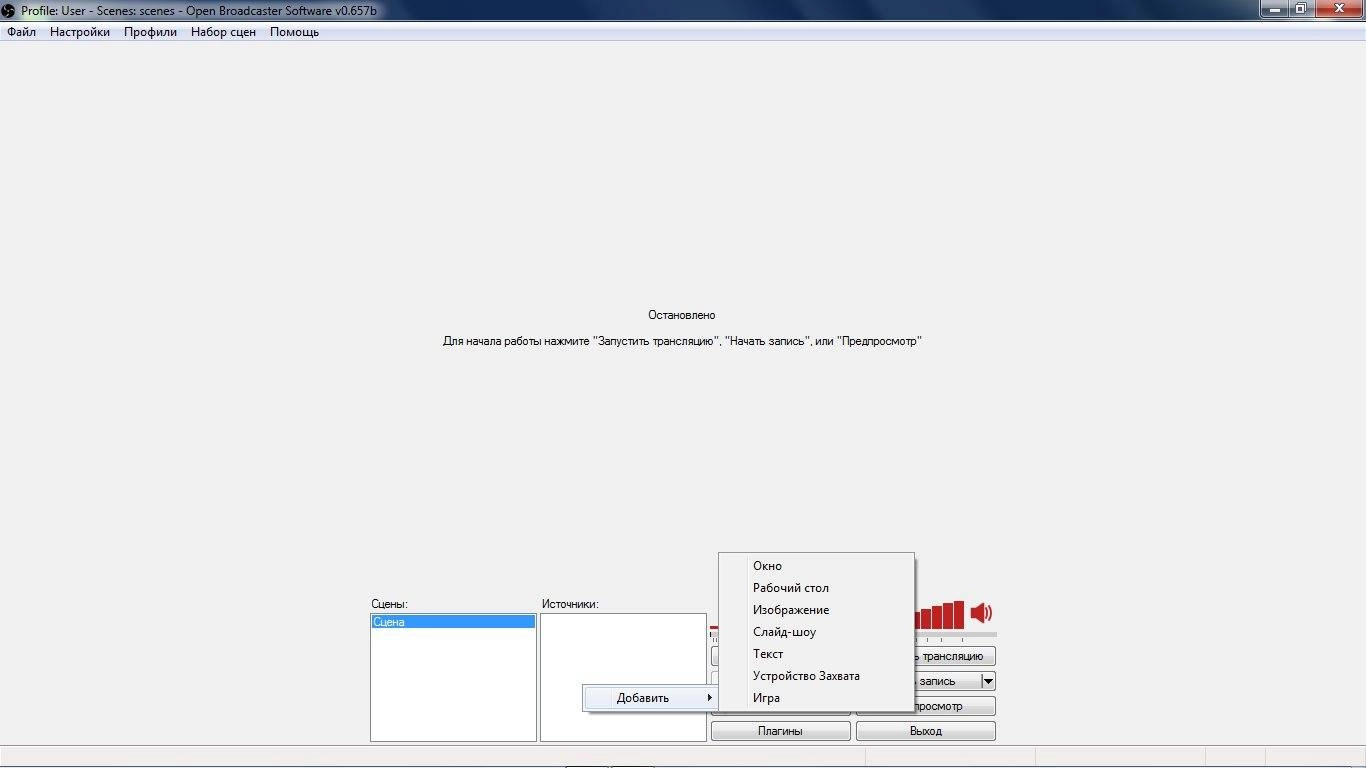The height and width of the screenshot is (768, 1366).
Task: Add an Игра source
Action: (x=816, y=698)
